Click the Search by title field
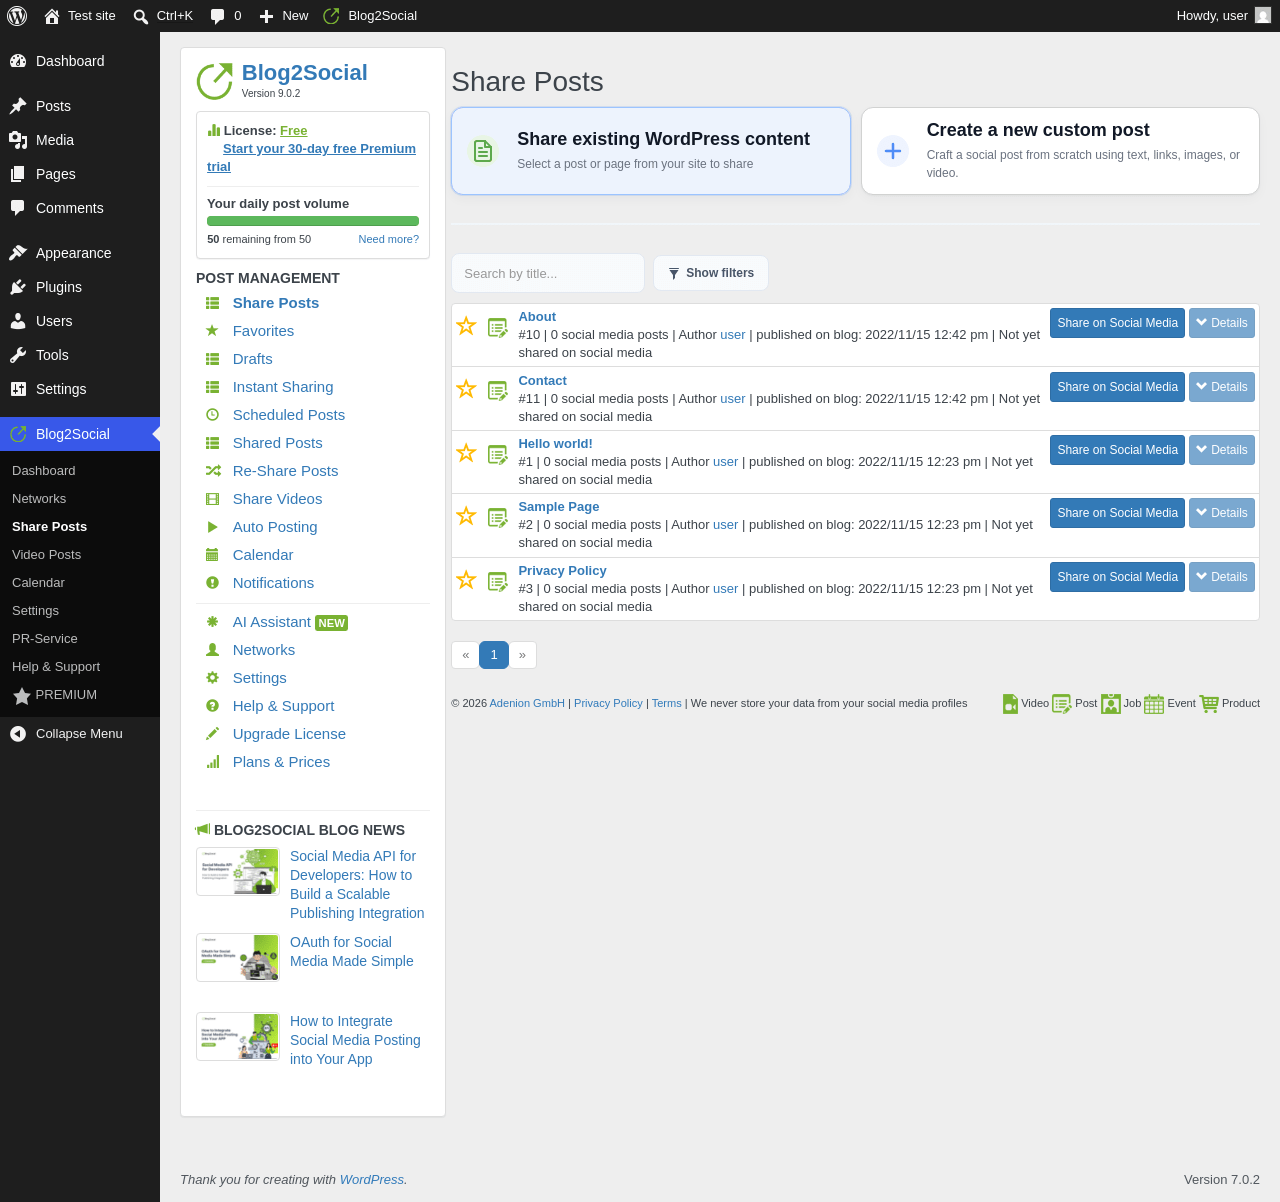 tap(548, 273)
